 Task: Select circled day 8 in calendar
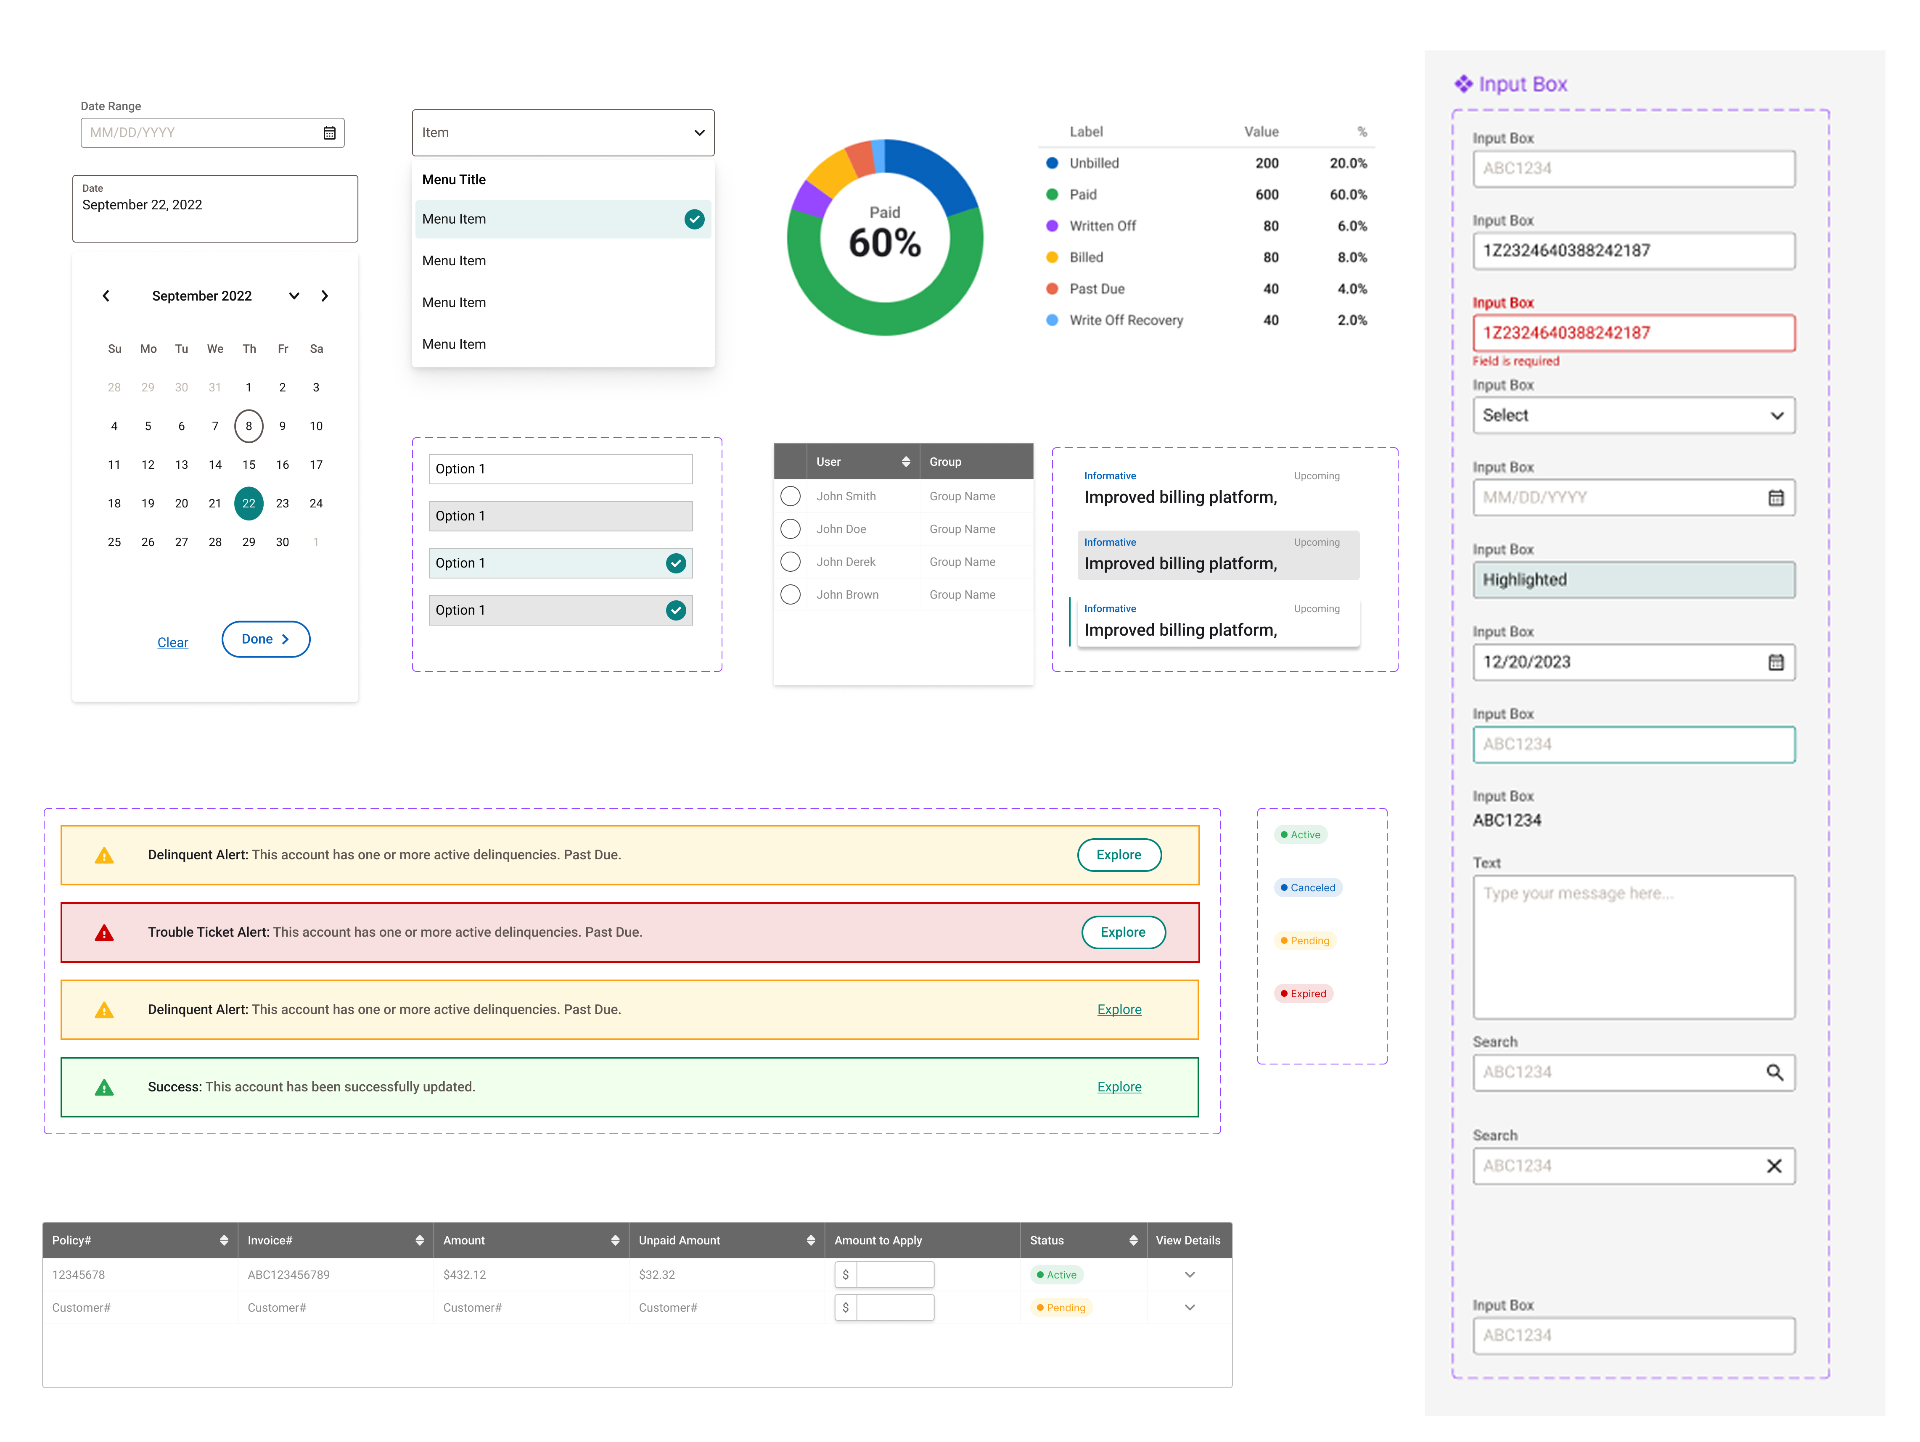click(249, 426)
